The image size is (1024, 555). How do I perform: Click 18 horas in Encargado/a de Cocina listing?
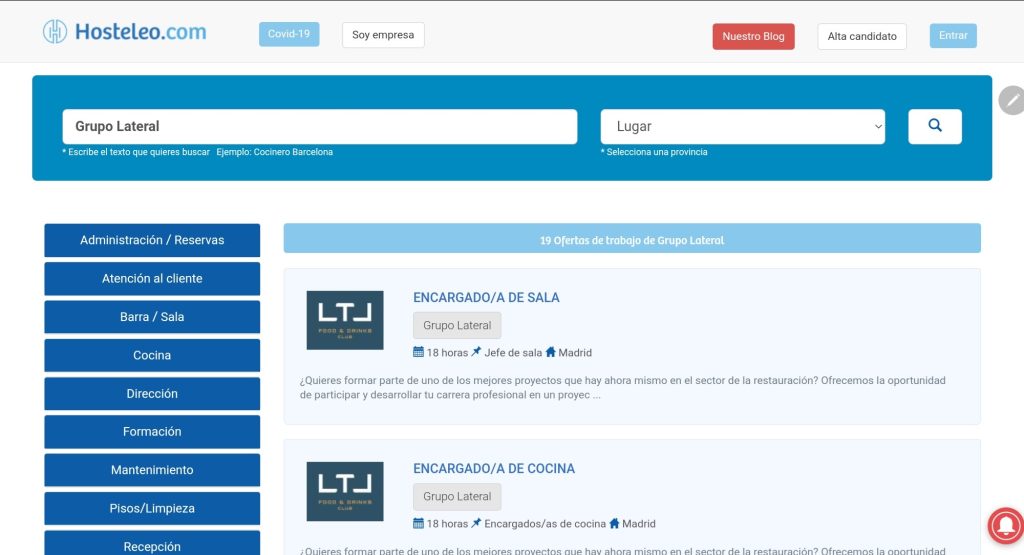447,524
